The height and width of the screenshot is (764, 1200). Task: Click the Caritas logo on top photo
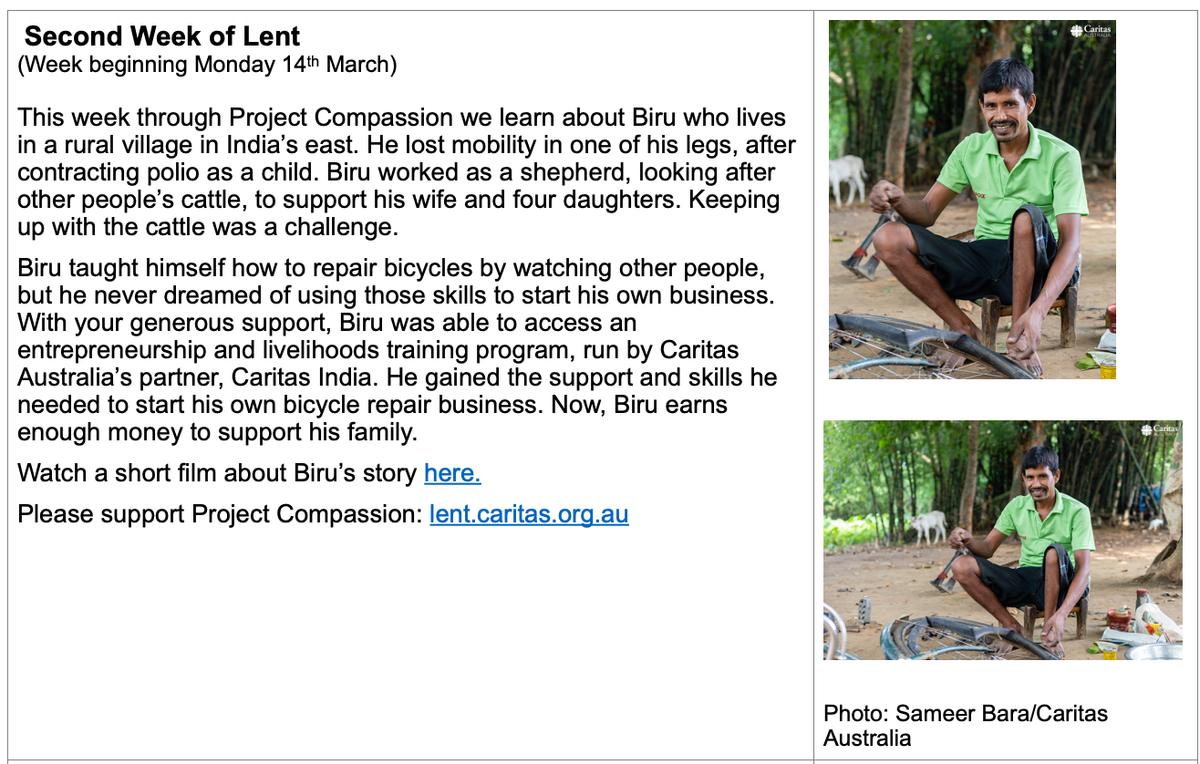point(1091,31)
